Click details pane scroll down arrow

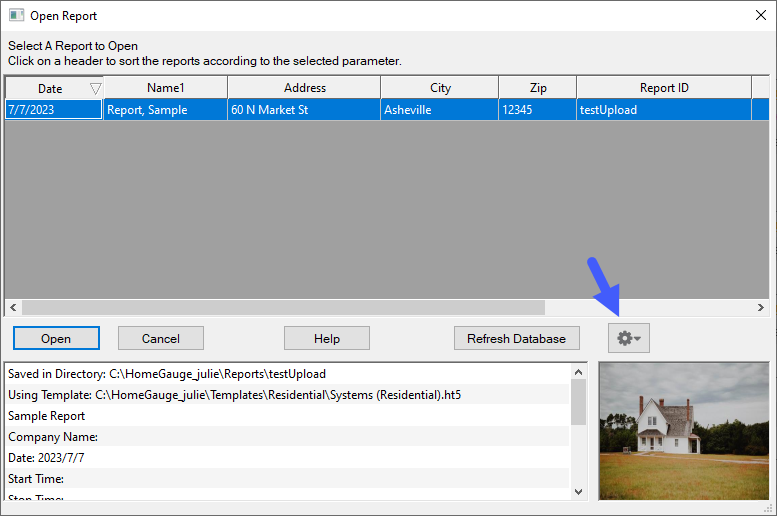click(x=578, y=492)
